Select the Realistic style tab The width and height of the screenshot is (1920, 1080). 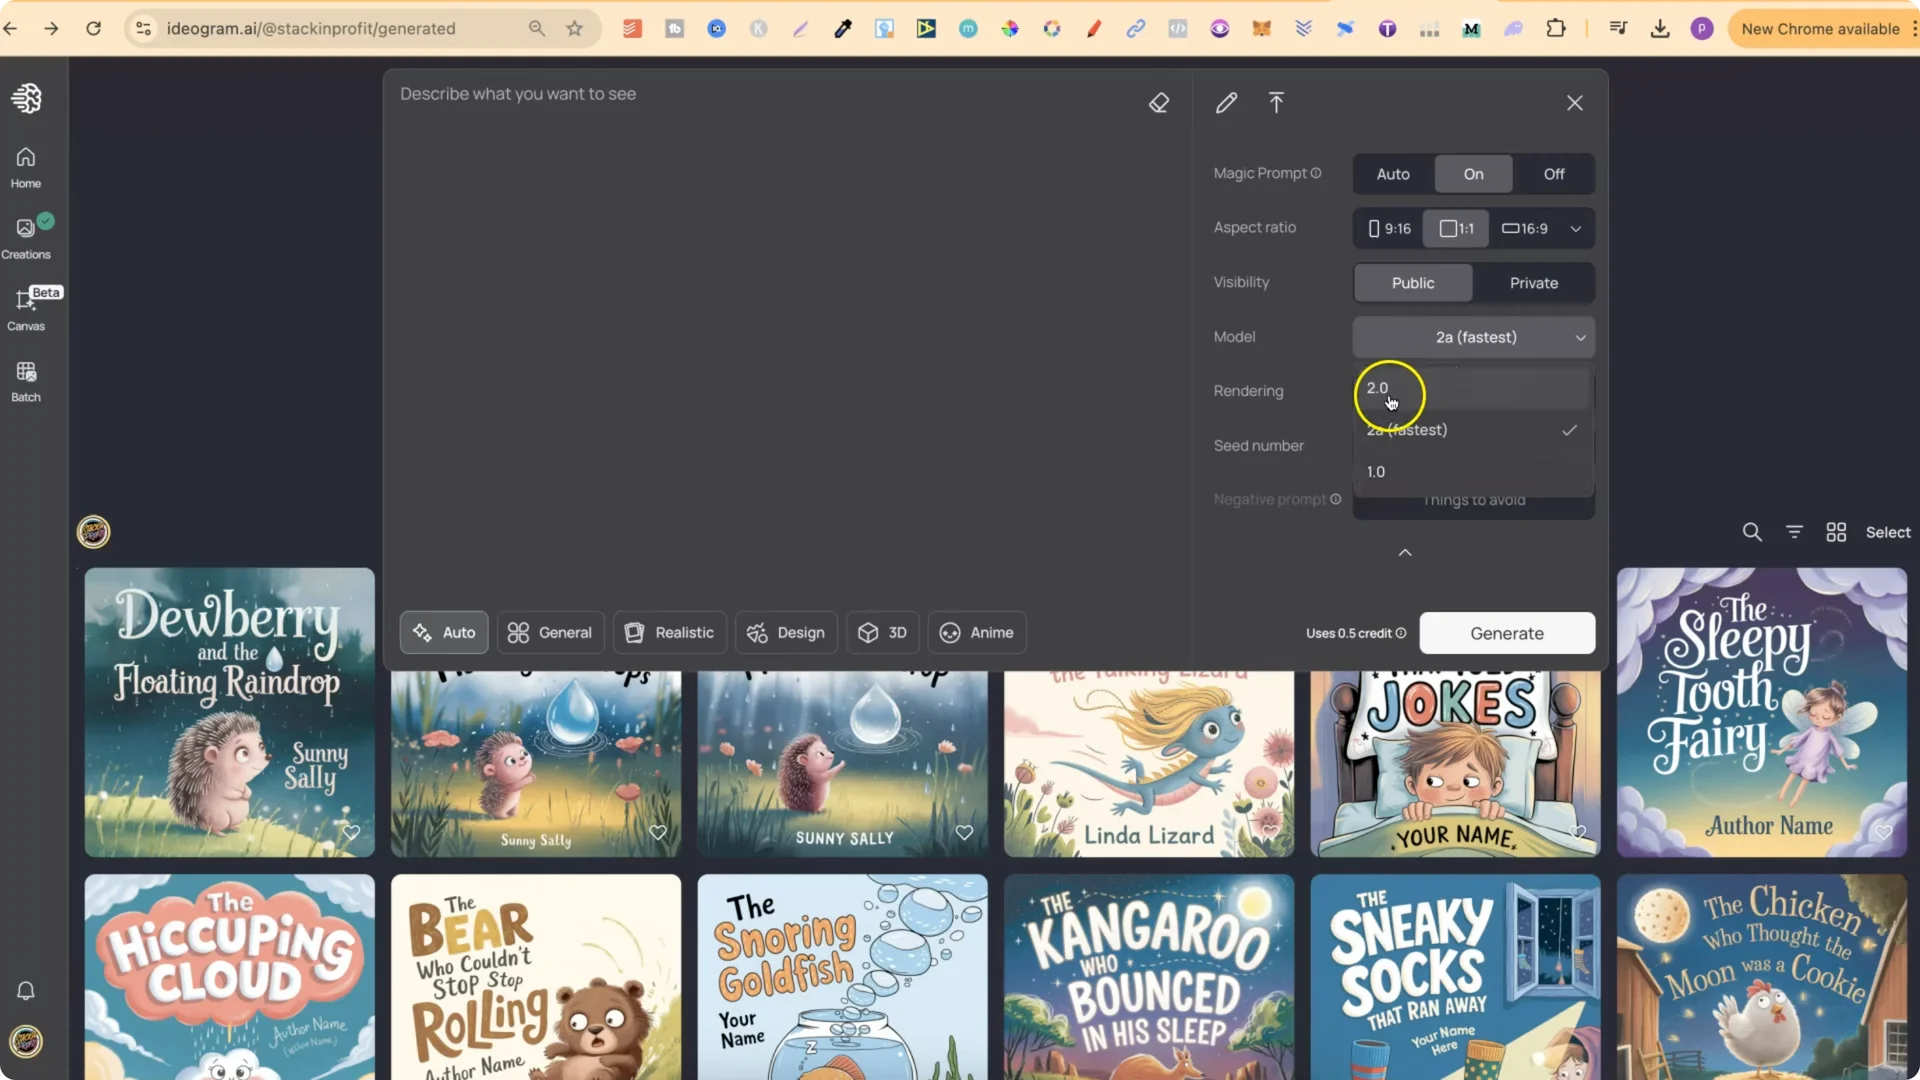coord(669,633)
